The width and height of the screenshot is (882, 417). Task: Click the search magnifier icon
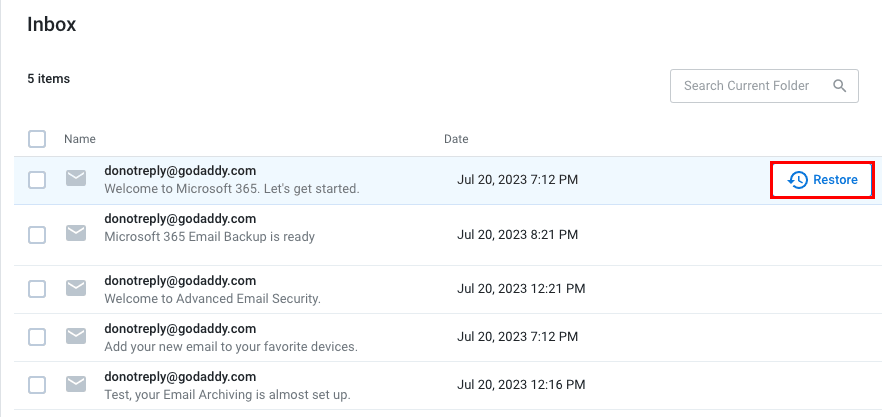840,86
